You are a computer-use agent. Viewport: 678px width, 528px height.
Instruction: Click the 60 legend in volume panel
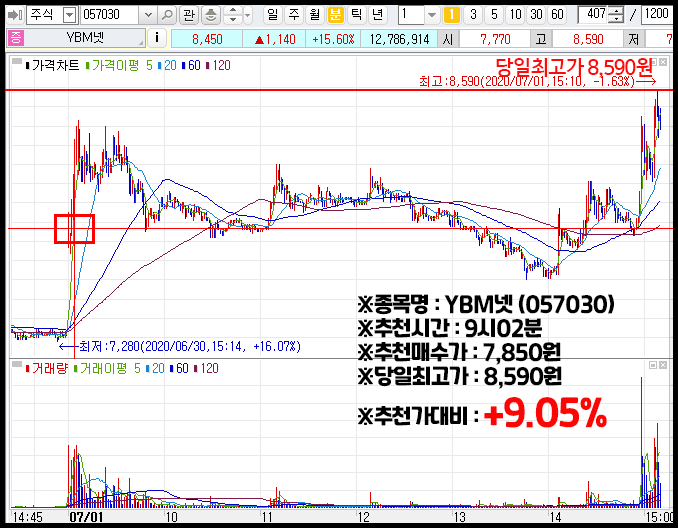point(179,368)
